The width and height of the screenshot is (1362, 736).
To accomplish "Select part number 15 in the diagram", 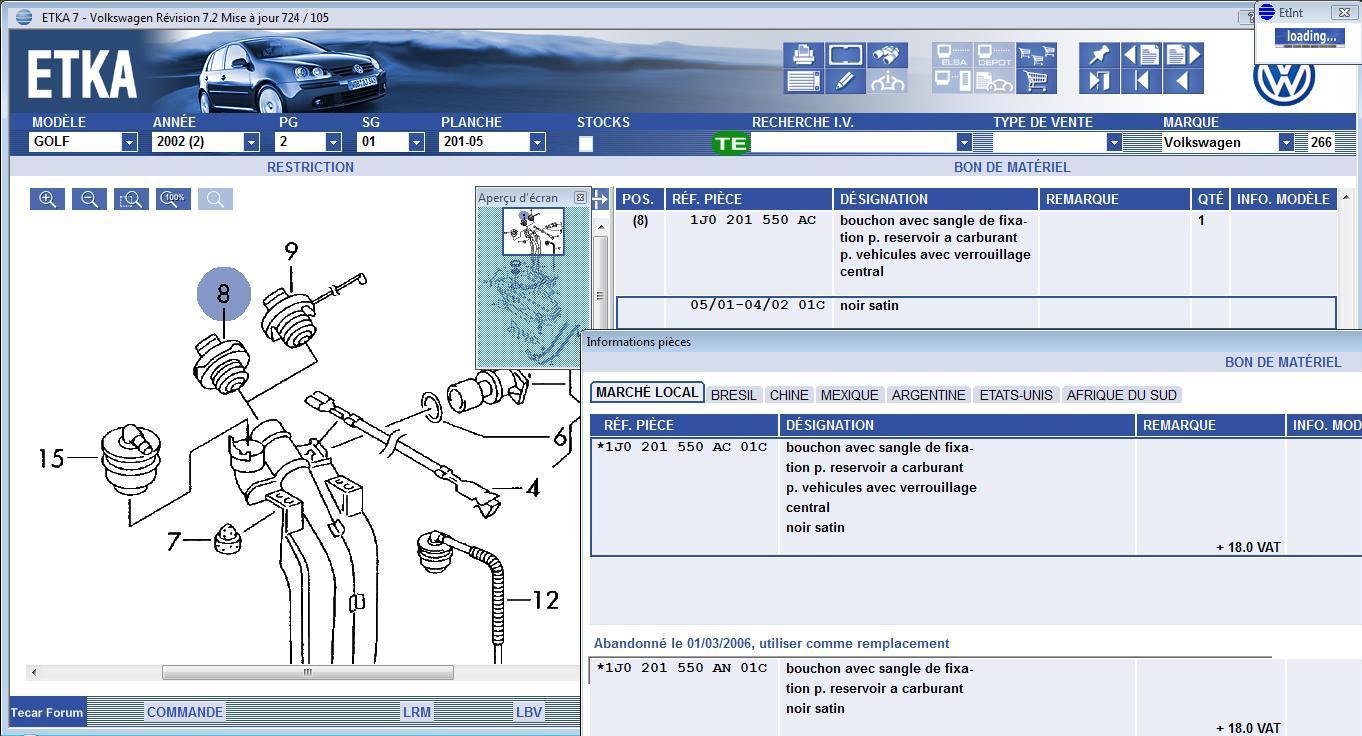I will pos(51,459).
